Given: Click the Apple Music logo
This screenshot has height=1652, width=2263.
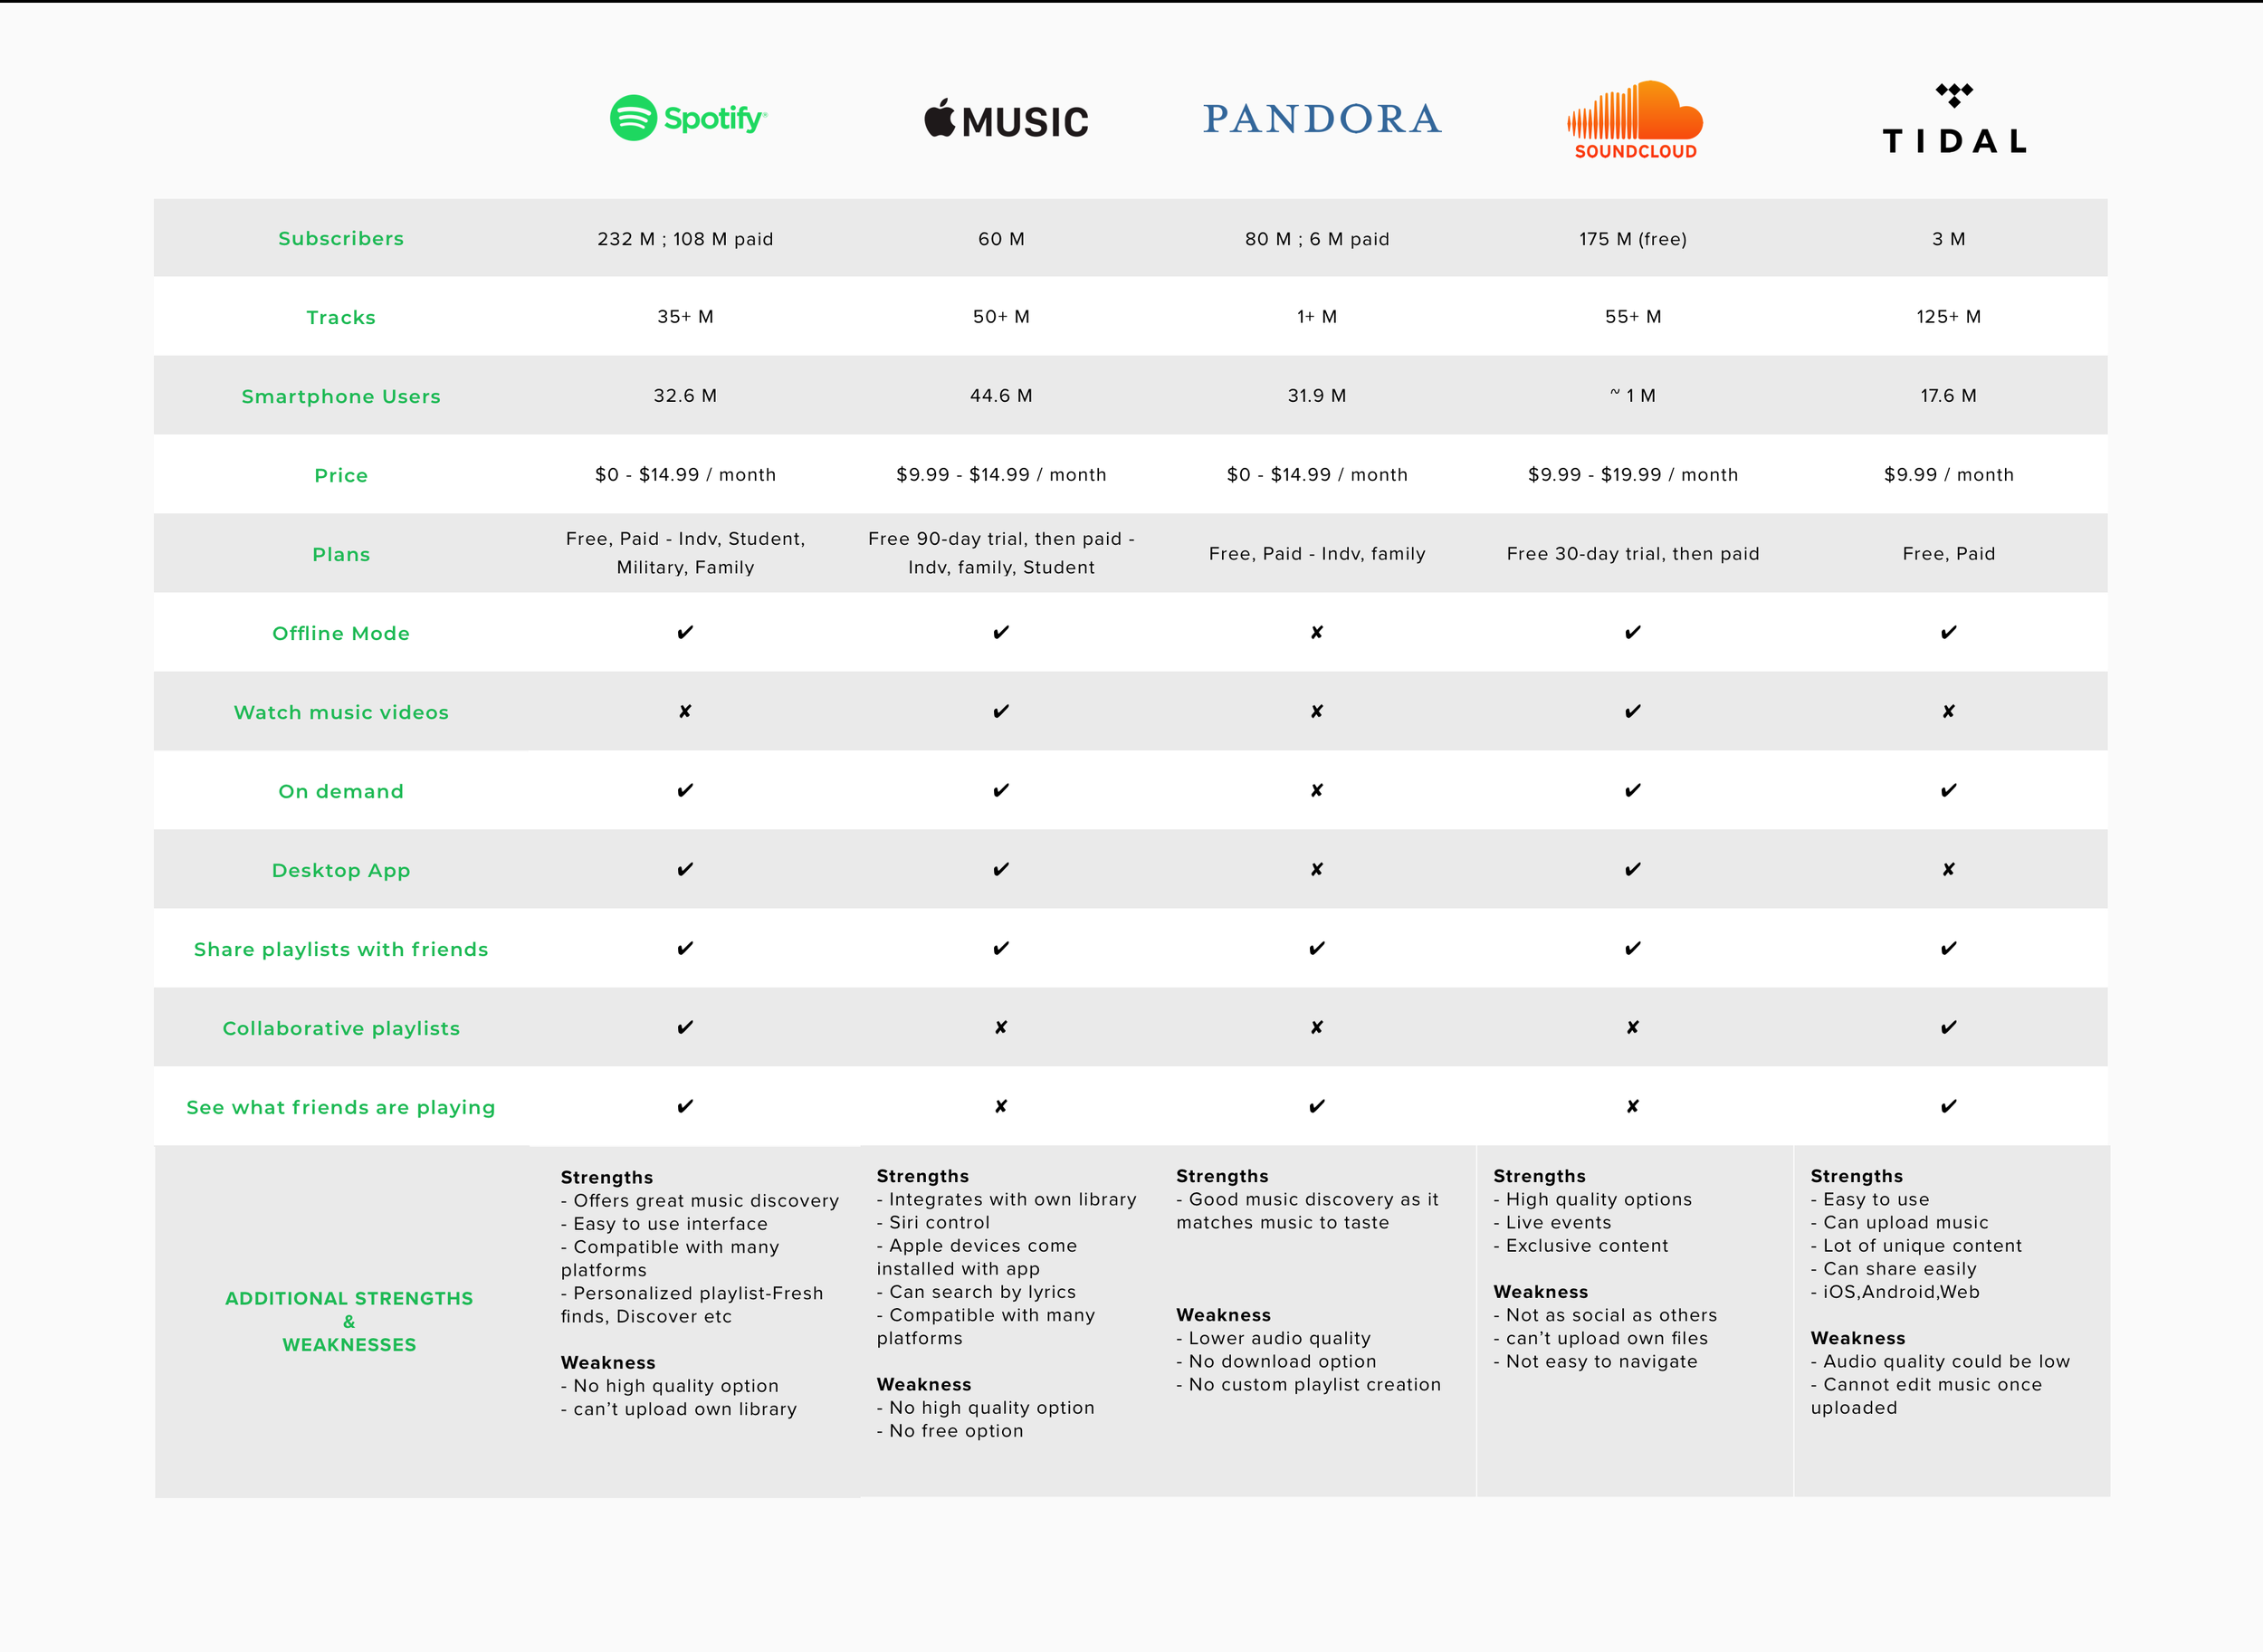Looking at the screenshot, I should [x=1006, y=120].
